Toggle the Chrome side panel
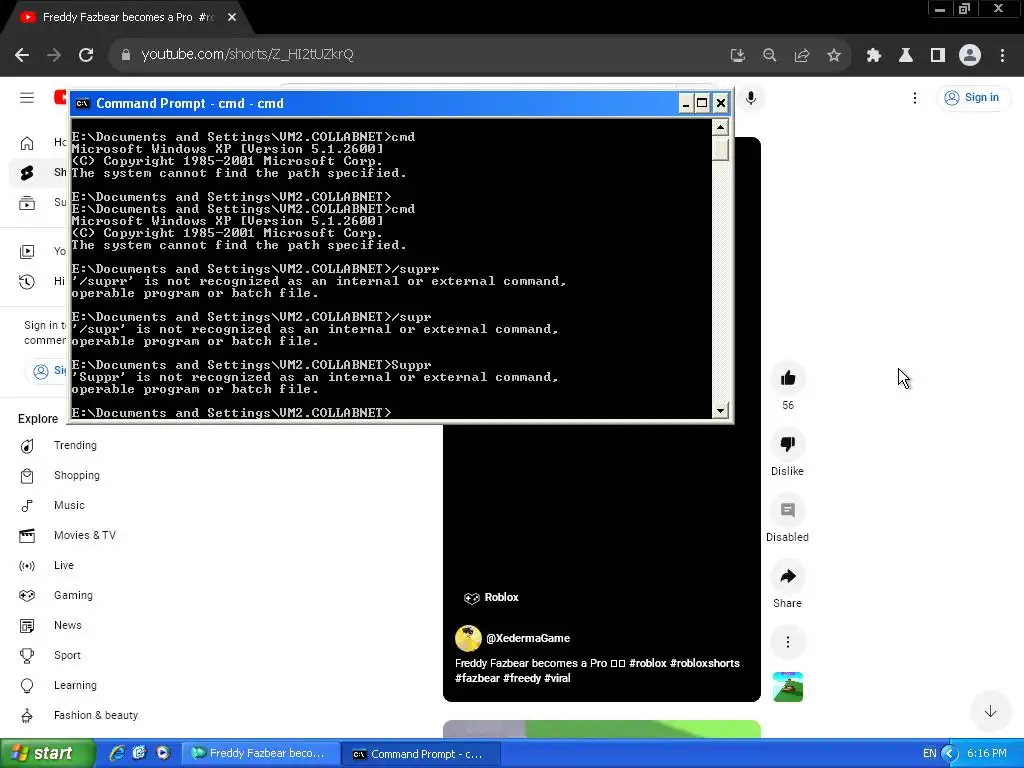 (938, 56)
